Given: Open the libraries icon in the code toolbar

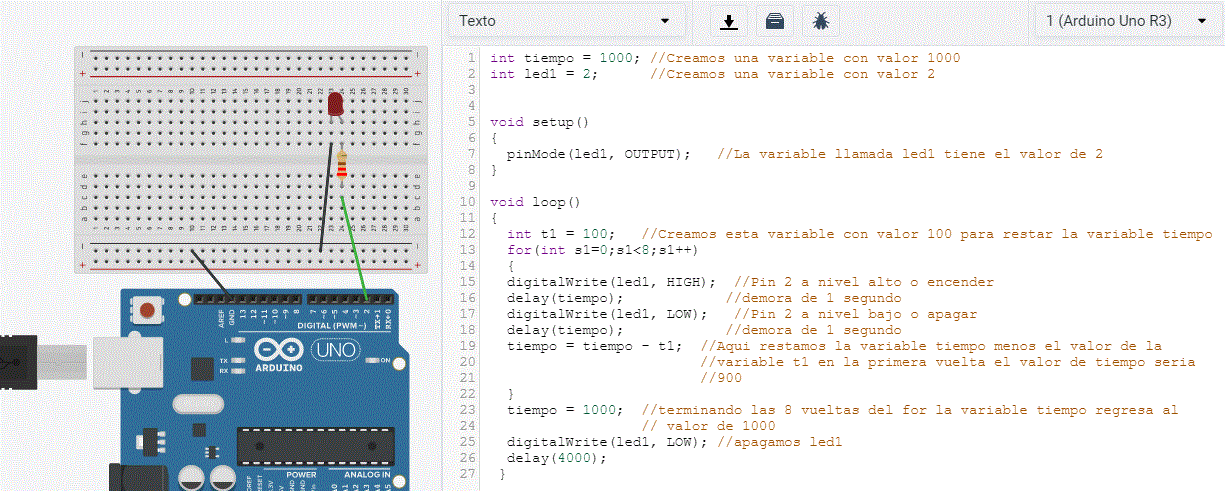Looking at the screenshot, I should [775, 21].
